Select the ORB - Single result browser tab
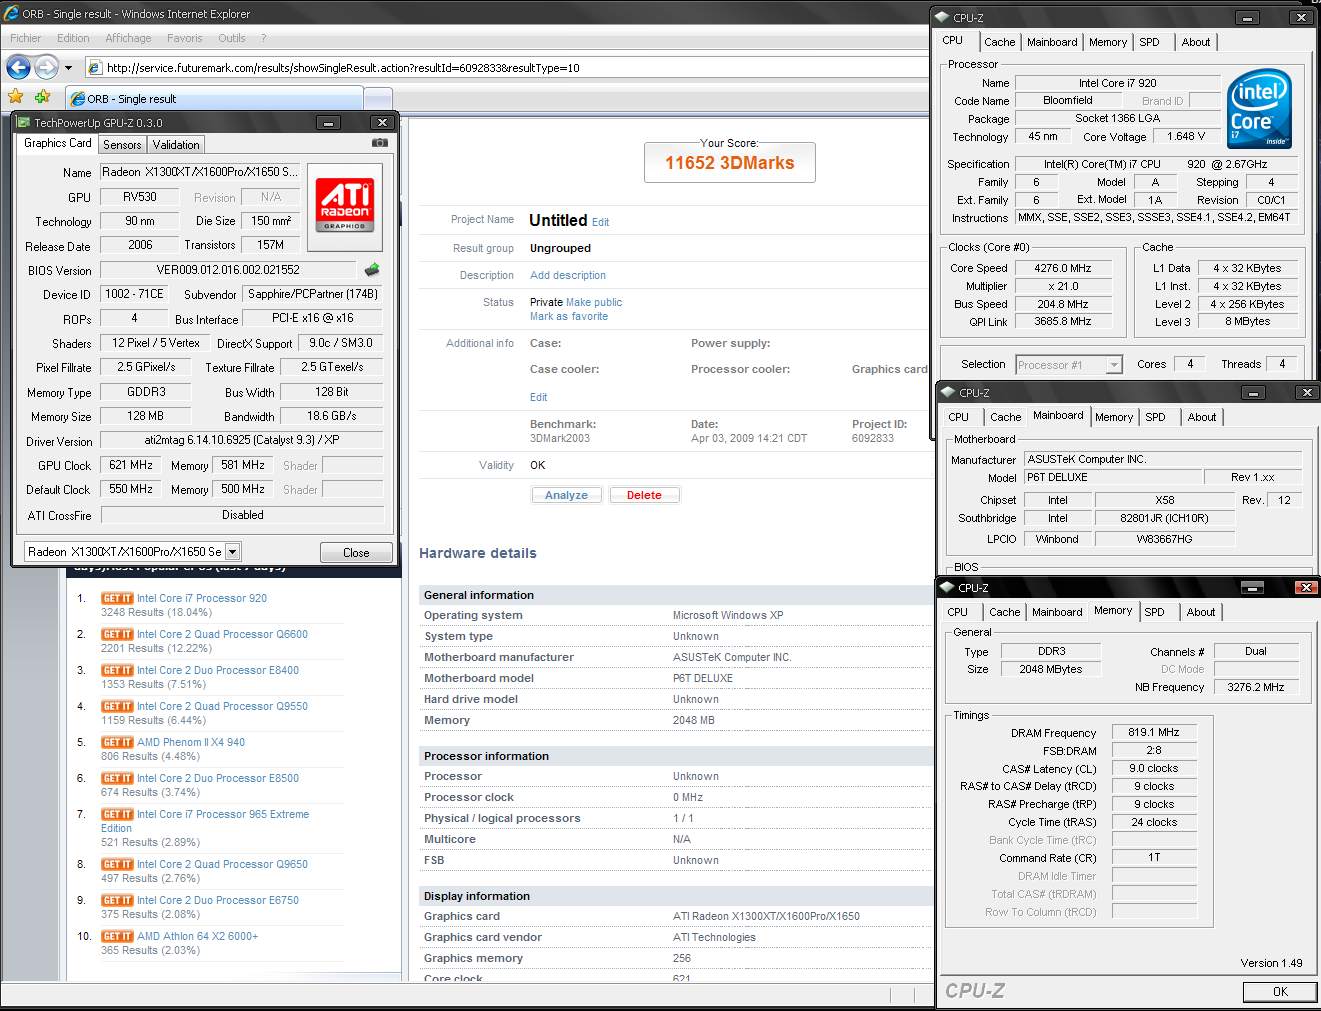The height and width of the screenshot is (1011, 1321). point(215,98)
